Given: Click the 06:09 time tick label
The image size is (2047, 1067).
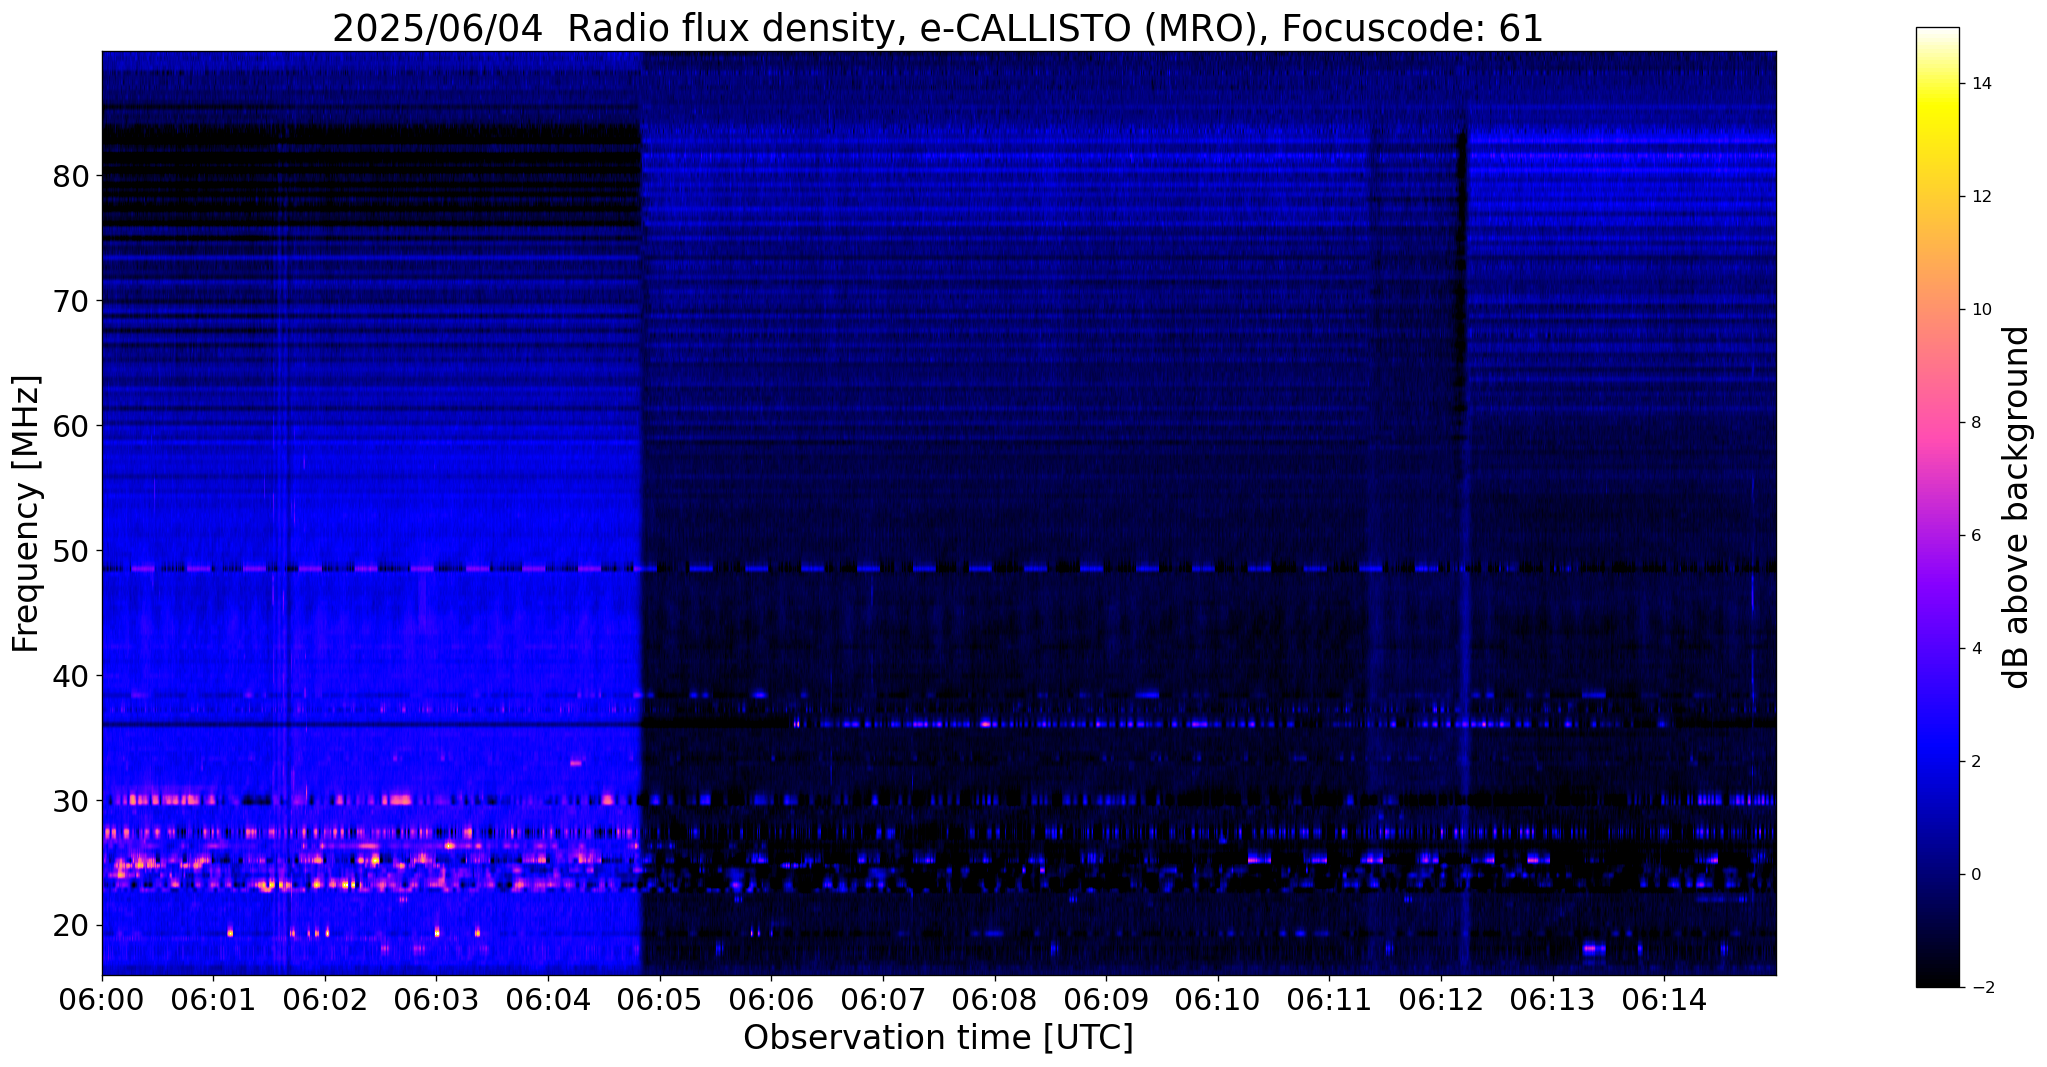Looking at the screenshot, I should point(1106,999).
